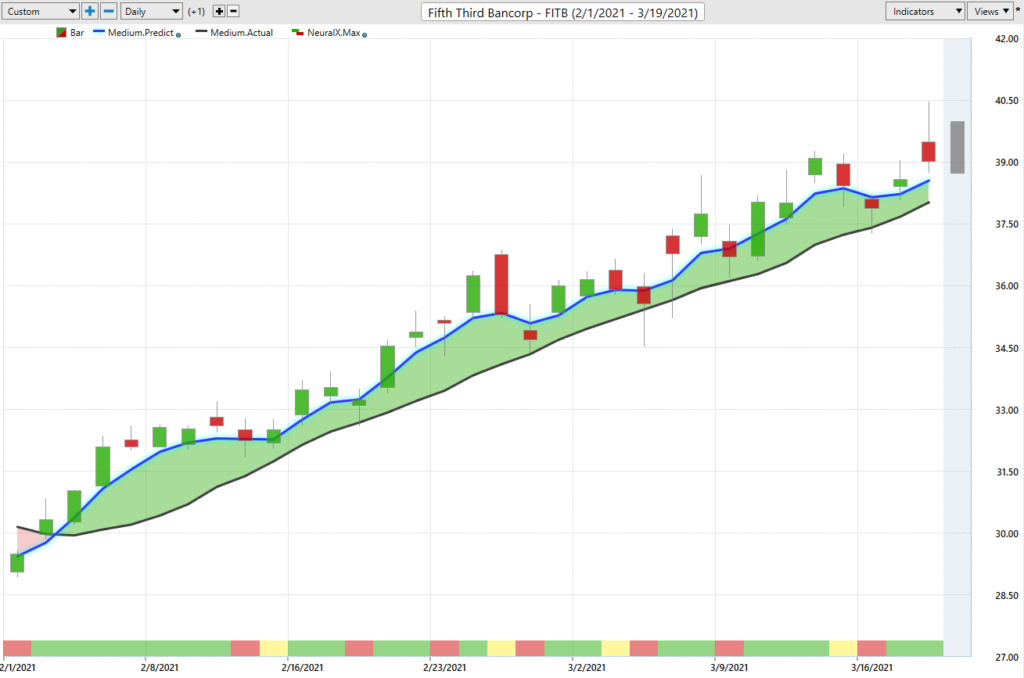This screenshot has width=1024, height=678.
Task: Click the 40.50 price axis label
Action: 1006,101
